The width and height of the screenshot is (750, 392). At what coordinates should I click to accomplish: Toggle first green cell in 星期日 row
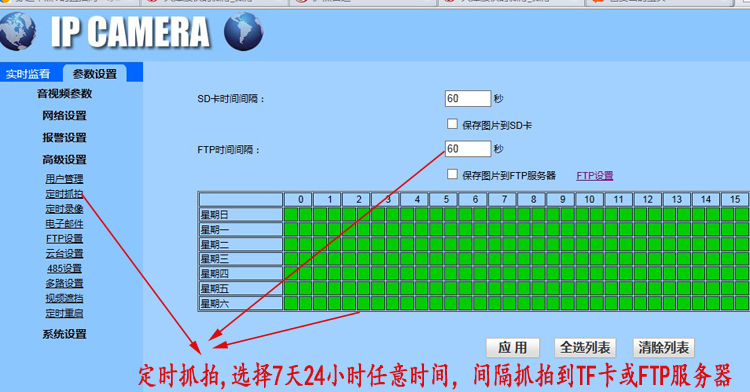[x=291, y=214]
